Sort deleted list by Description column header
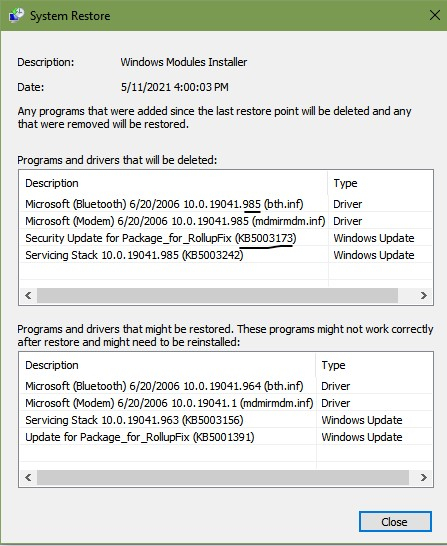Screen dimensions: 447x546 coord(174,183)
